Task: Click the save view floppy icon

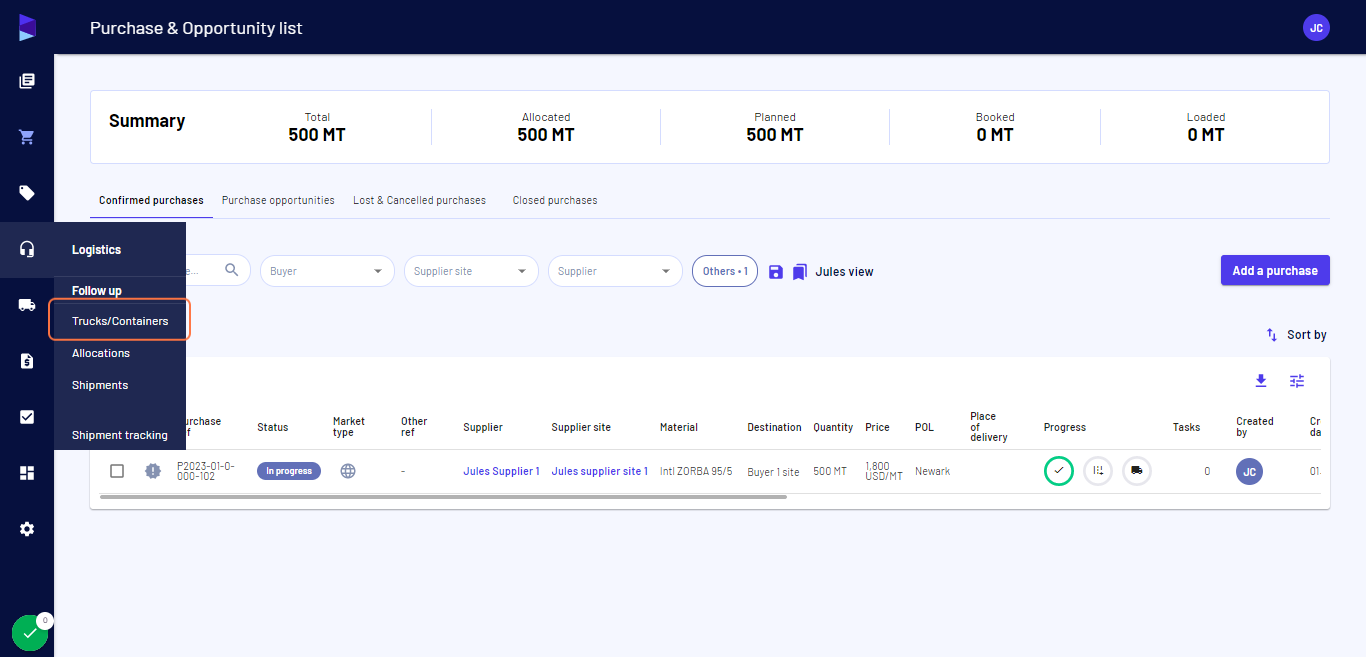Action: 775,271
